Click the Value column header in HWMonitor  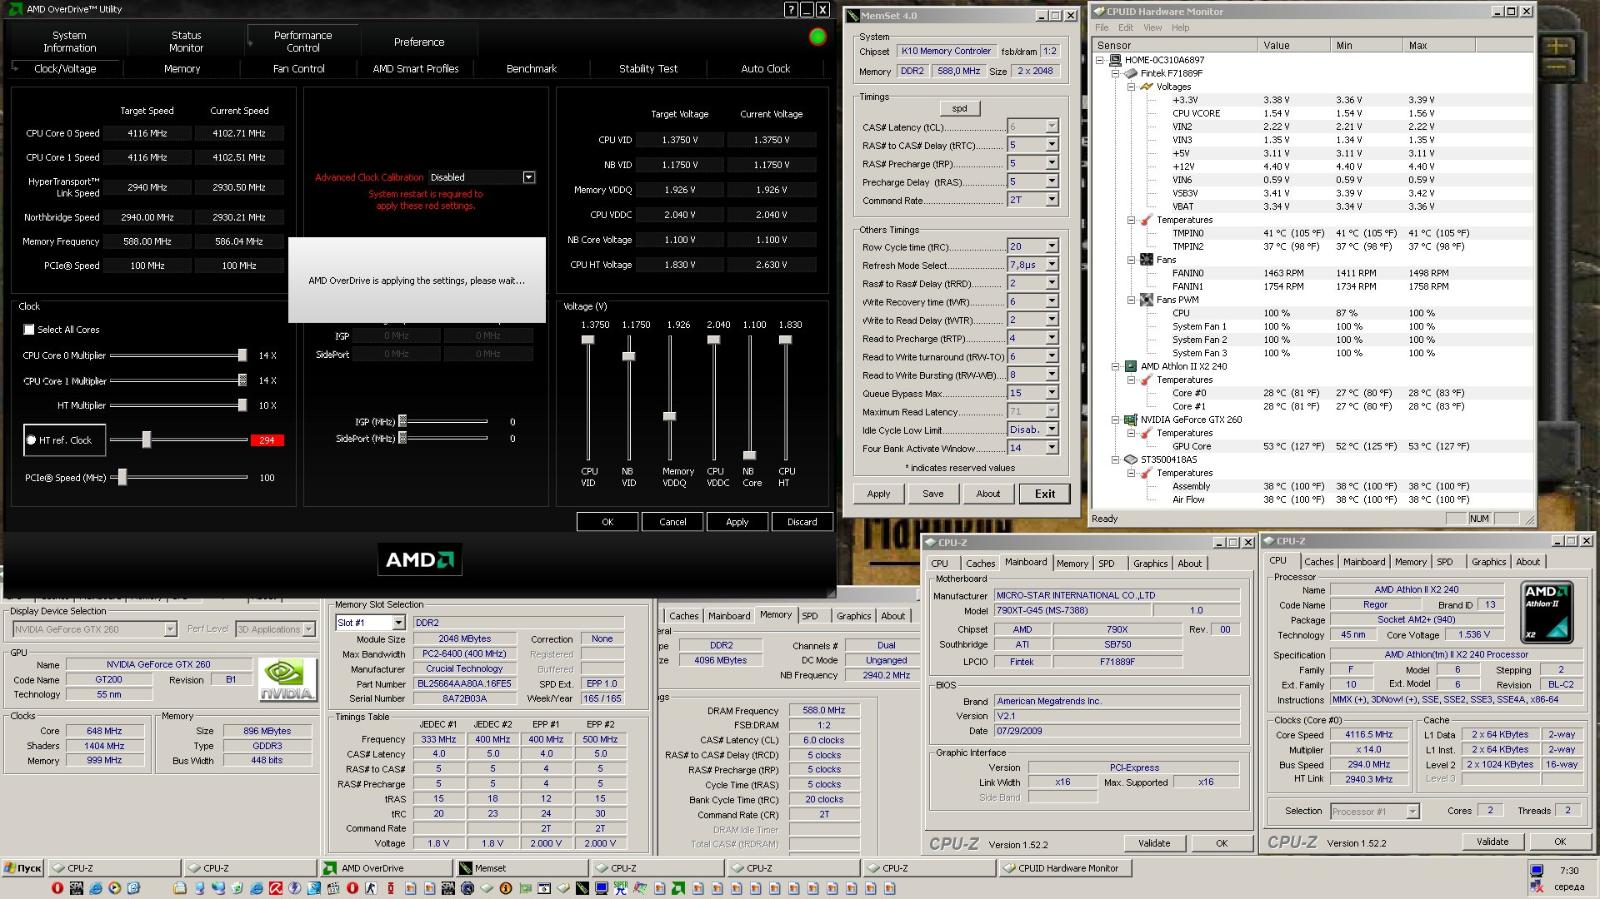[x=1294, y=45]
